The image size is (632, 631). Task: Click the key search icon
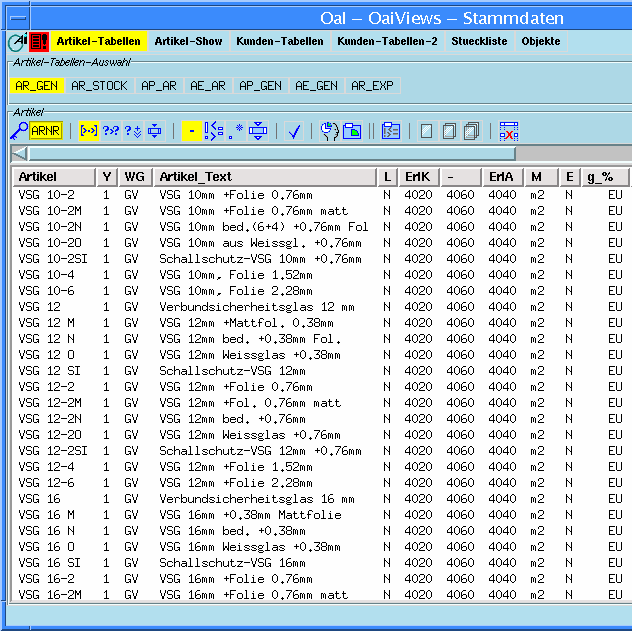[19, 131]
